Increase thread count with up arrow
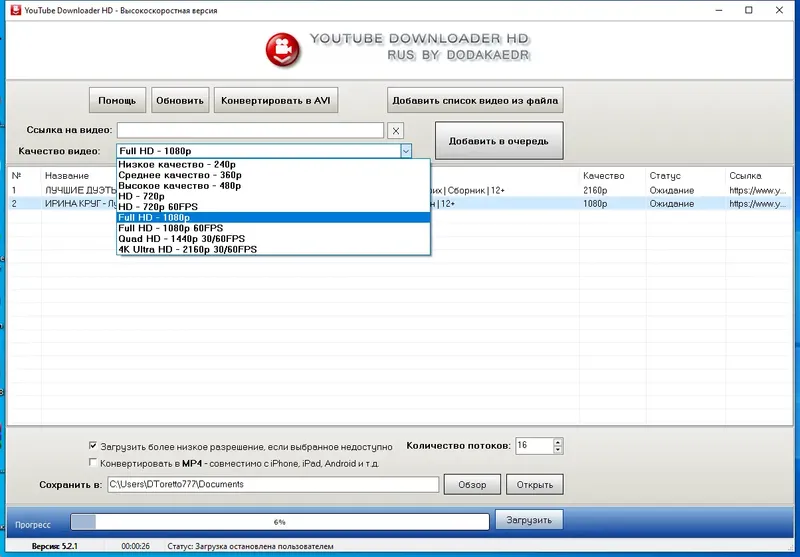The image size is (800, 557). coord(558,442)
